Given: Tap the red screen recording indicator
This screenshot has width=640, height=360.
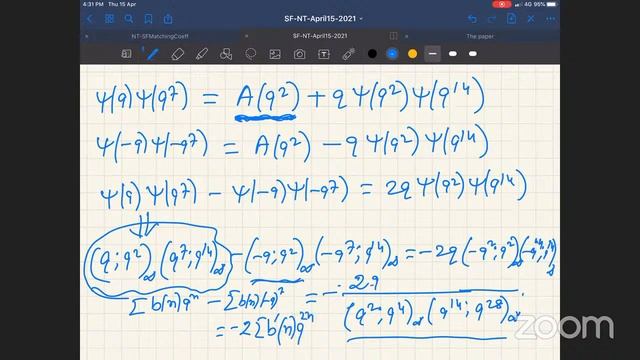Looking at the screenshot, I should (x=502, y=4).
